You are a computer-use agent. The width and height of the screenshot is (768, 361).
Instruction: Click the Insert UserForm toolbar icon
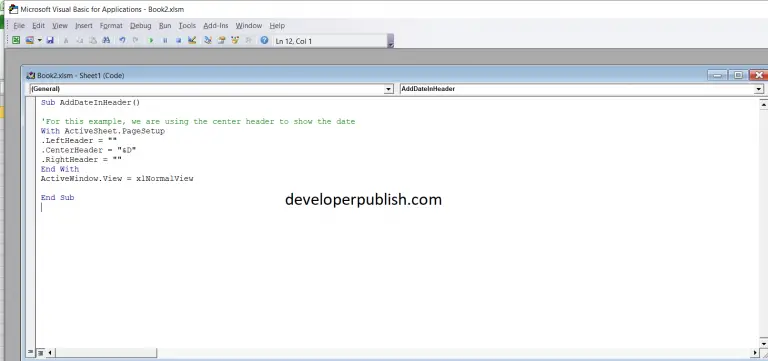30,41
